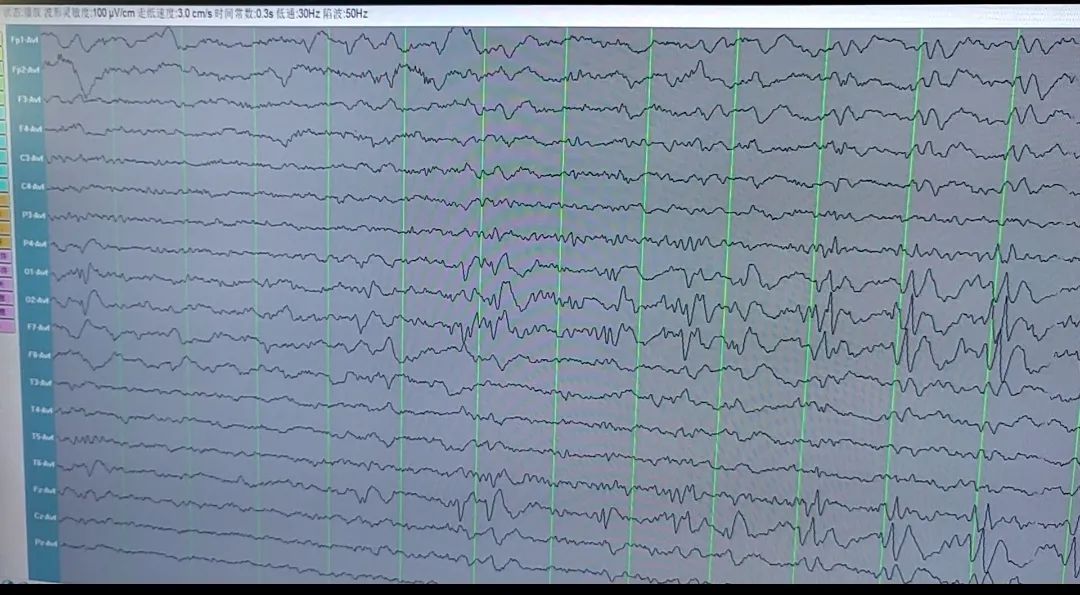Select the F3-Avt channel label
Viewport: 1080px width, 595px height.
point(29,99)
